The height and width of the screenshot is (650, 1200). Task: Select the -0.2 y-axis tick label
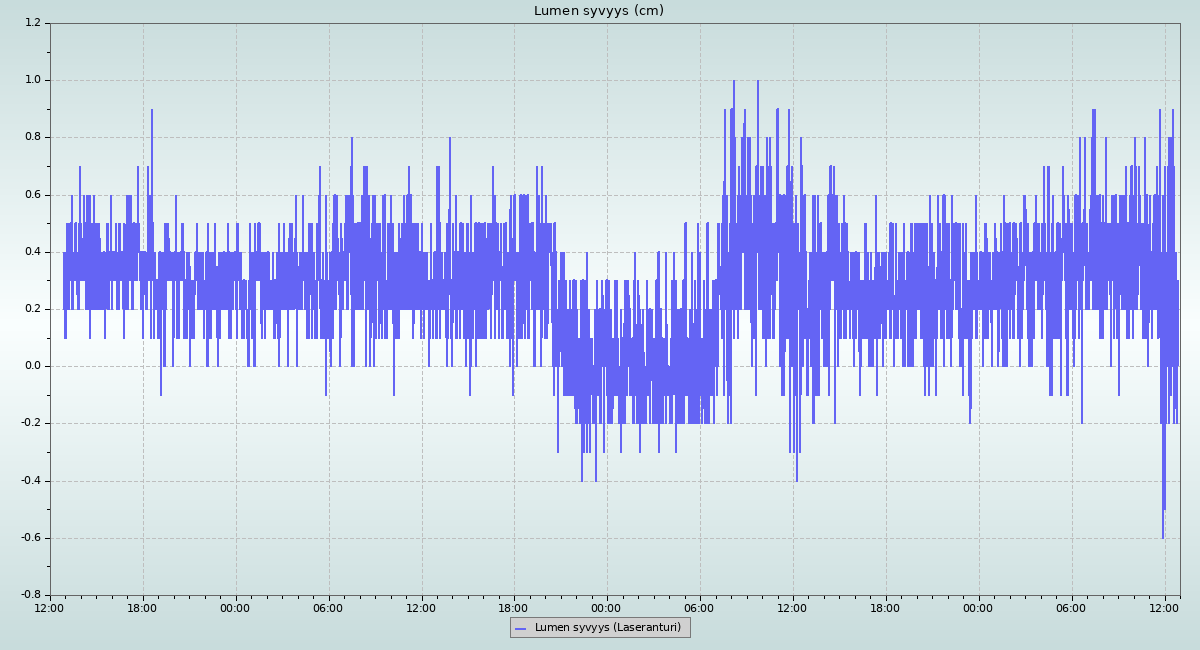[x=31, y=423]
